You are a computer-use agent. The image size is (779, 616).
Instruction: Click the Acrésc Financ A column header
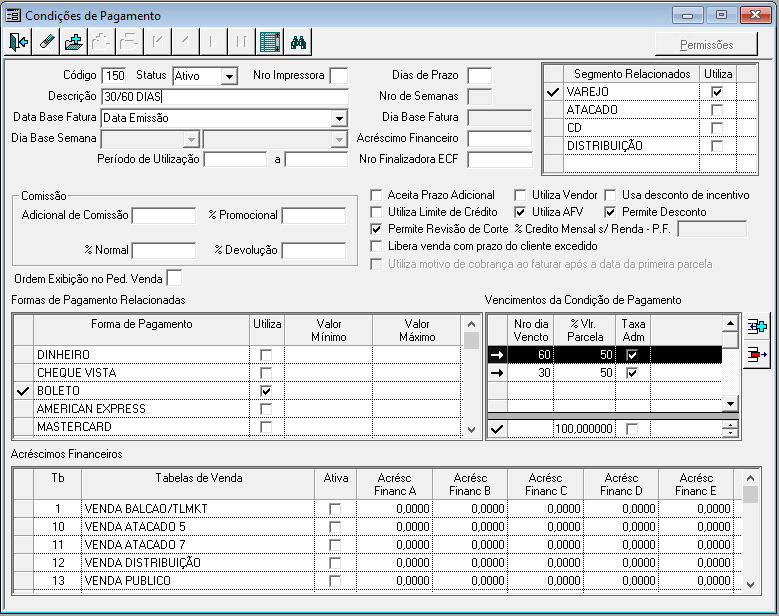pyautogui.click(x=394, y=484)
